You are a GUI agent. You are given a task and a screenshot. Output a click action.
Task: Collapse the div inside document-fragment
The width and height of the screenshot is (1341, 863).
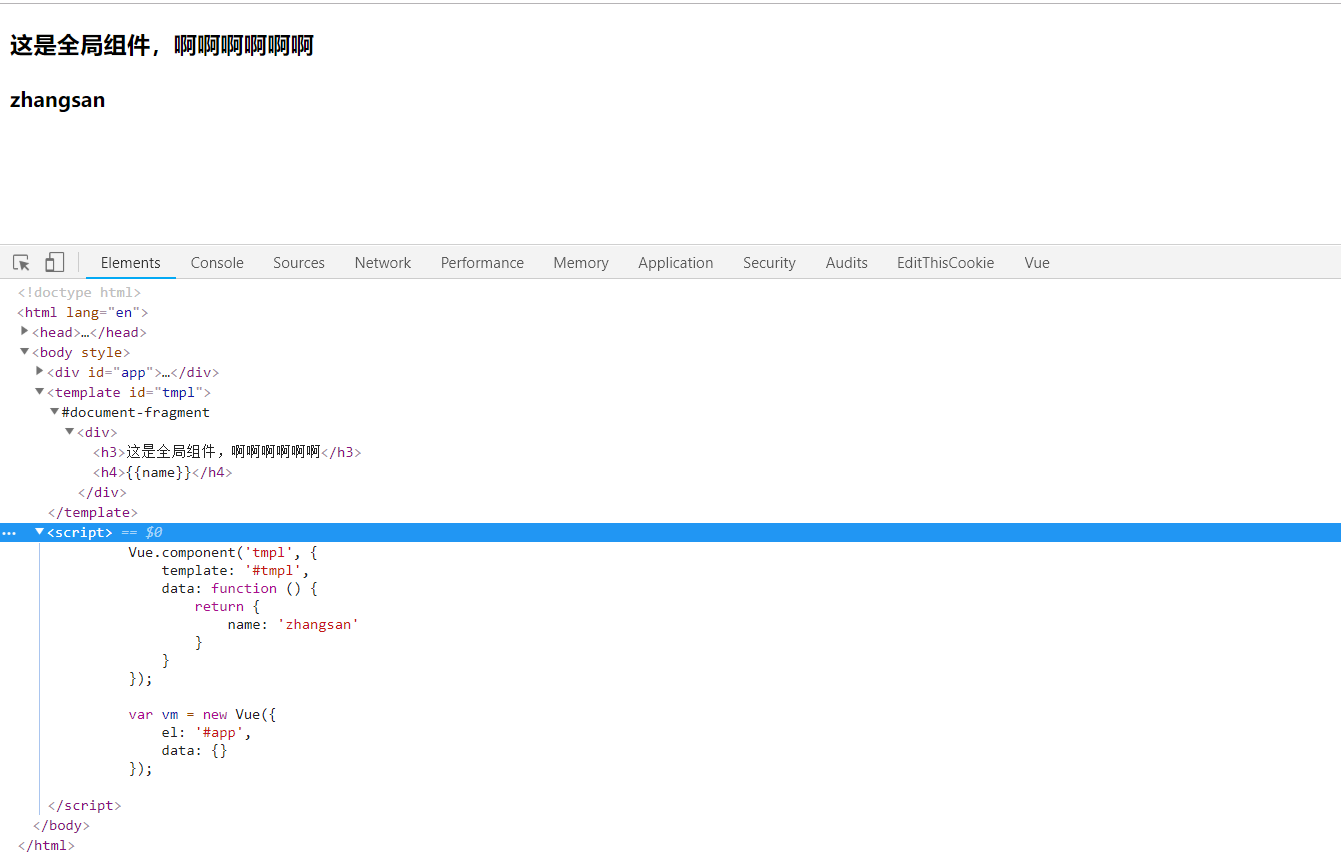(x=70, y=431)
